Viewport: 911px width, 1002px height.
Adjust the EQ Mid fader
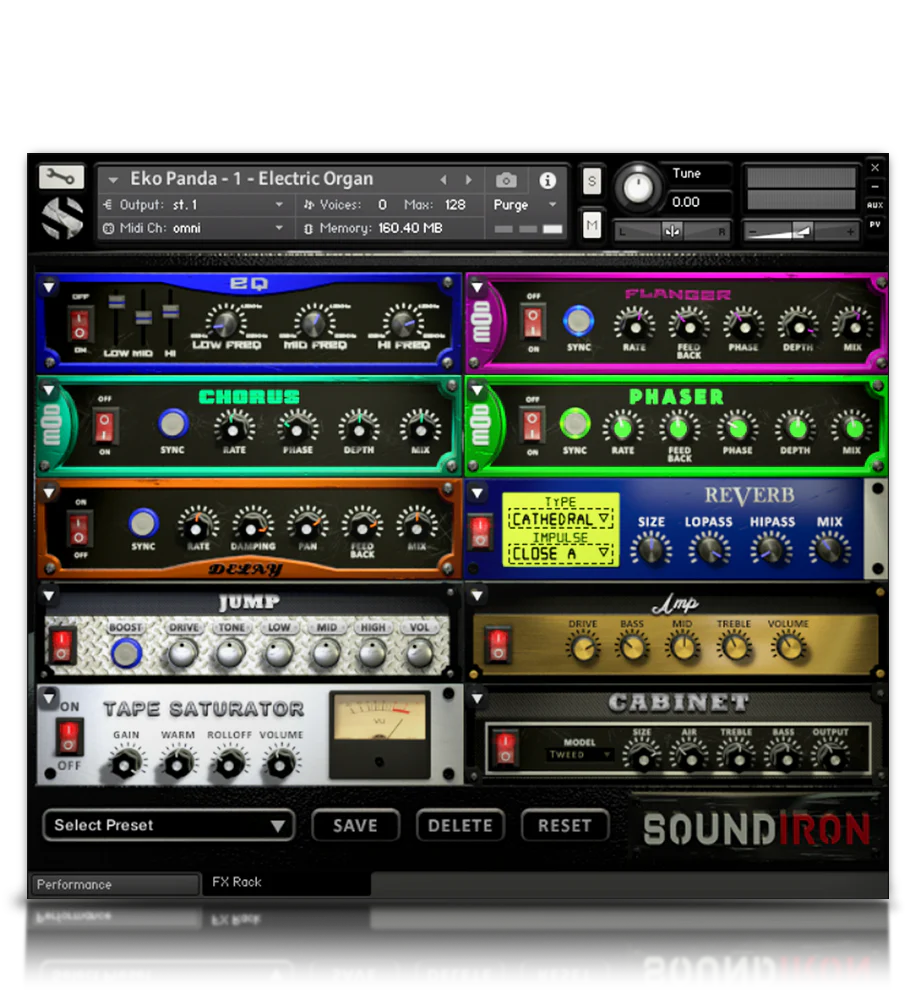pyautogui.click(x=143, y=318)
